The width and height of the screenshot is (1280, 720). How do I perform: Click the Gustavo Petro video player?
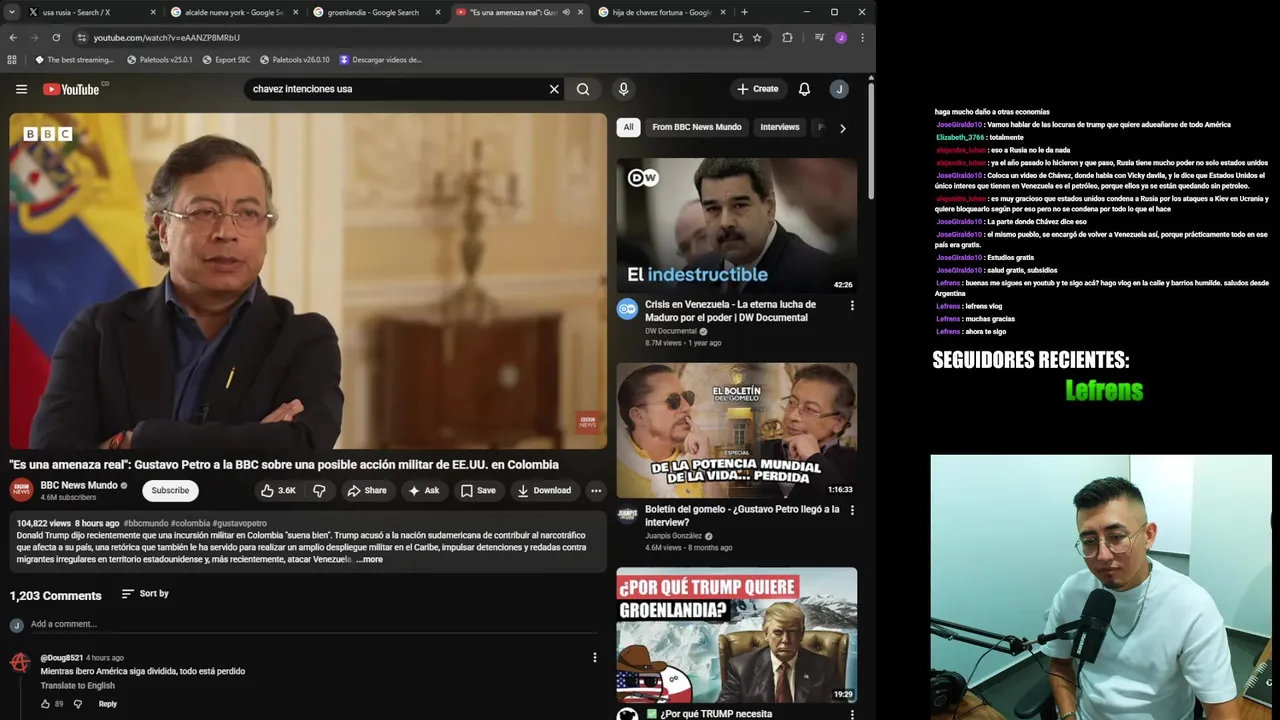tap(308, 281)
